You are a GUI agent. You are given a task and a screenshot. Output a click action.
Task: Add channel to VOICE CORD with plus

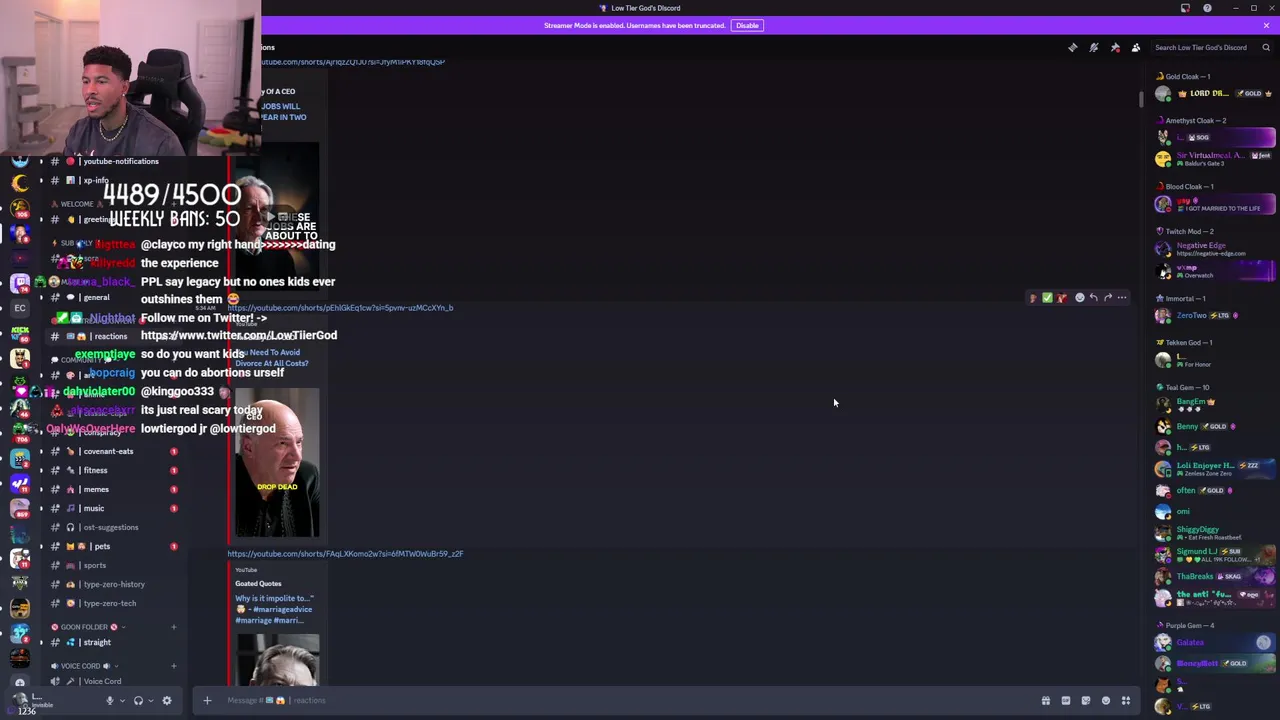point(173,666)
